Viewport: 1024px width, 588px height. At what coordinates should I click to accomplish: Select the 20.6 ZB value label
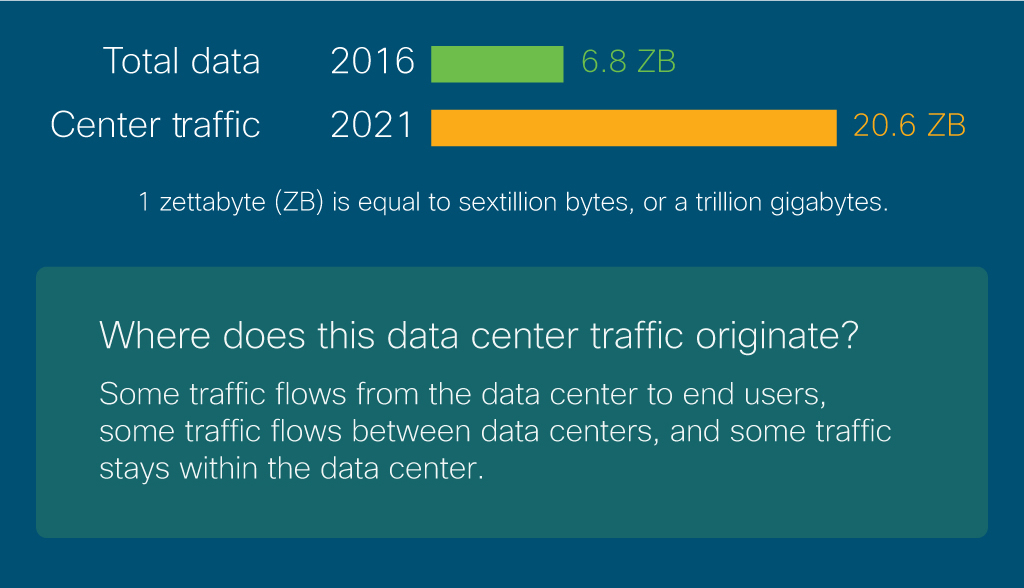(x=908, y=125)
